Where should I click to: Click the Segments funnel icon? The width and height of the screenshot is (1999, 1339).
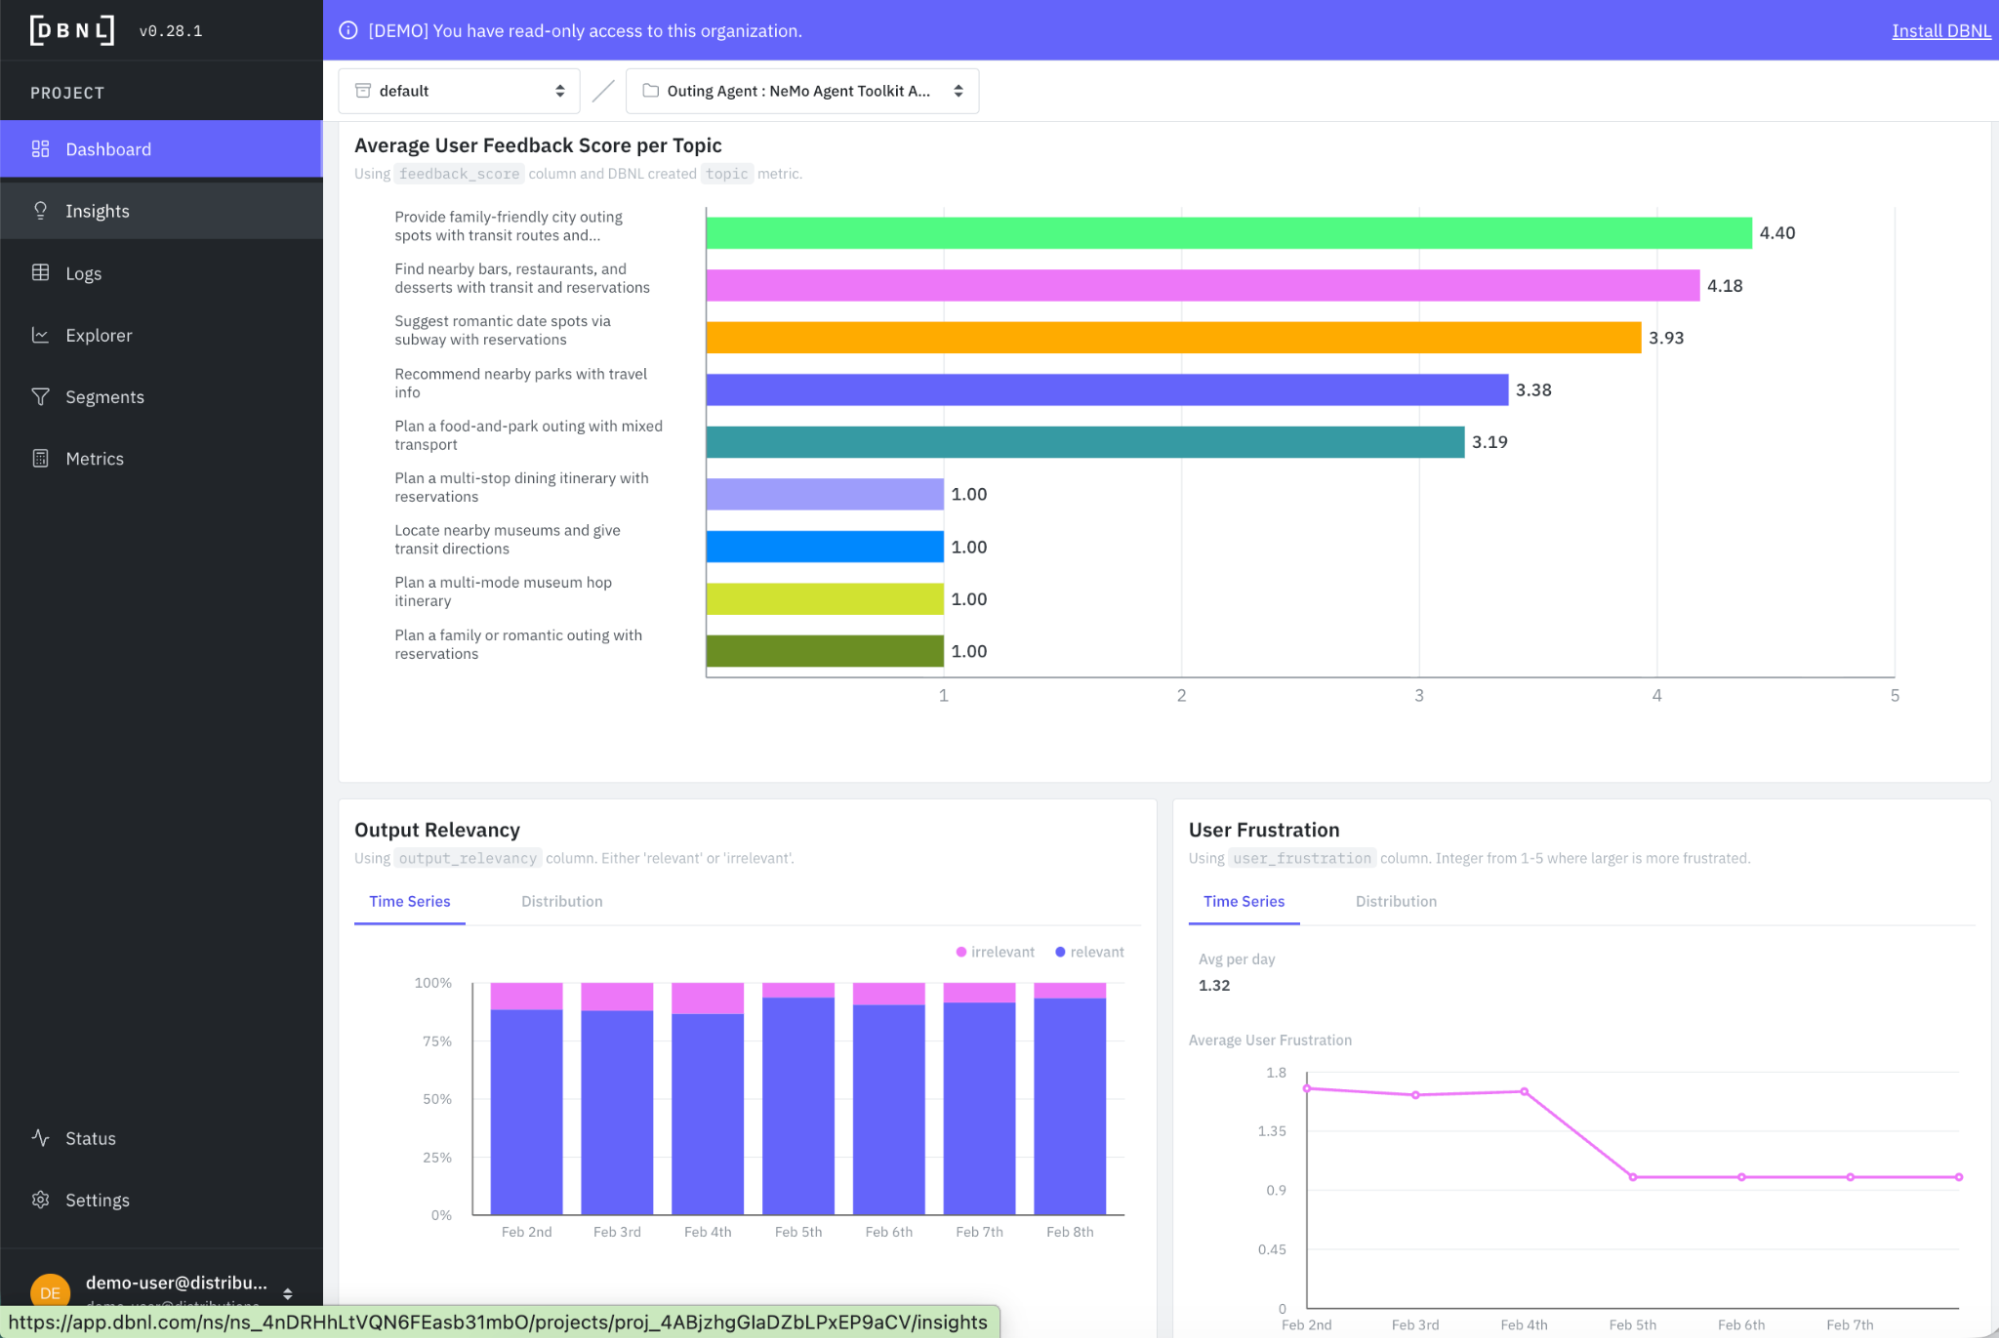(40, 397)
